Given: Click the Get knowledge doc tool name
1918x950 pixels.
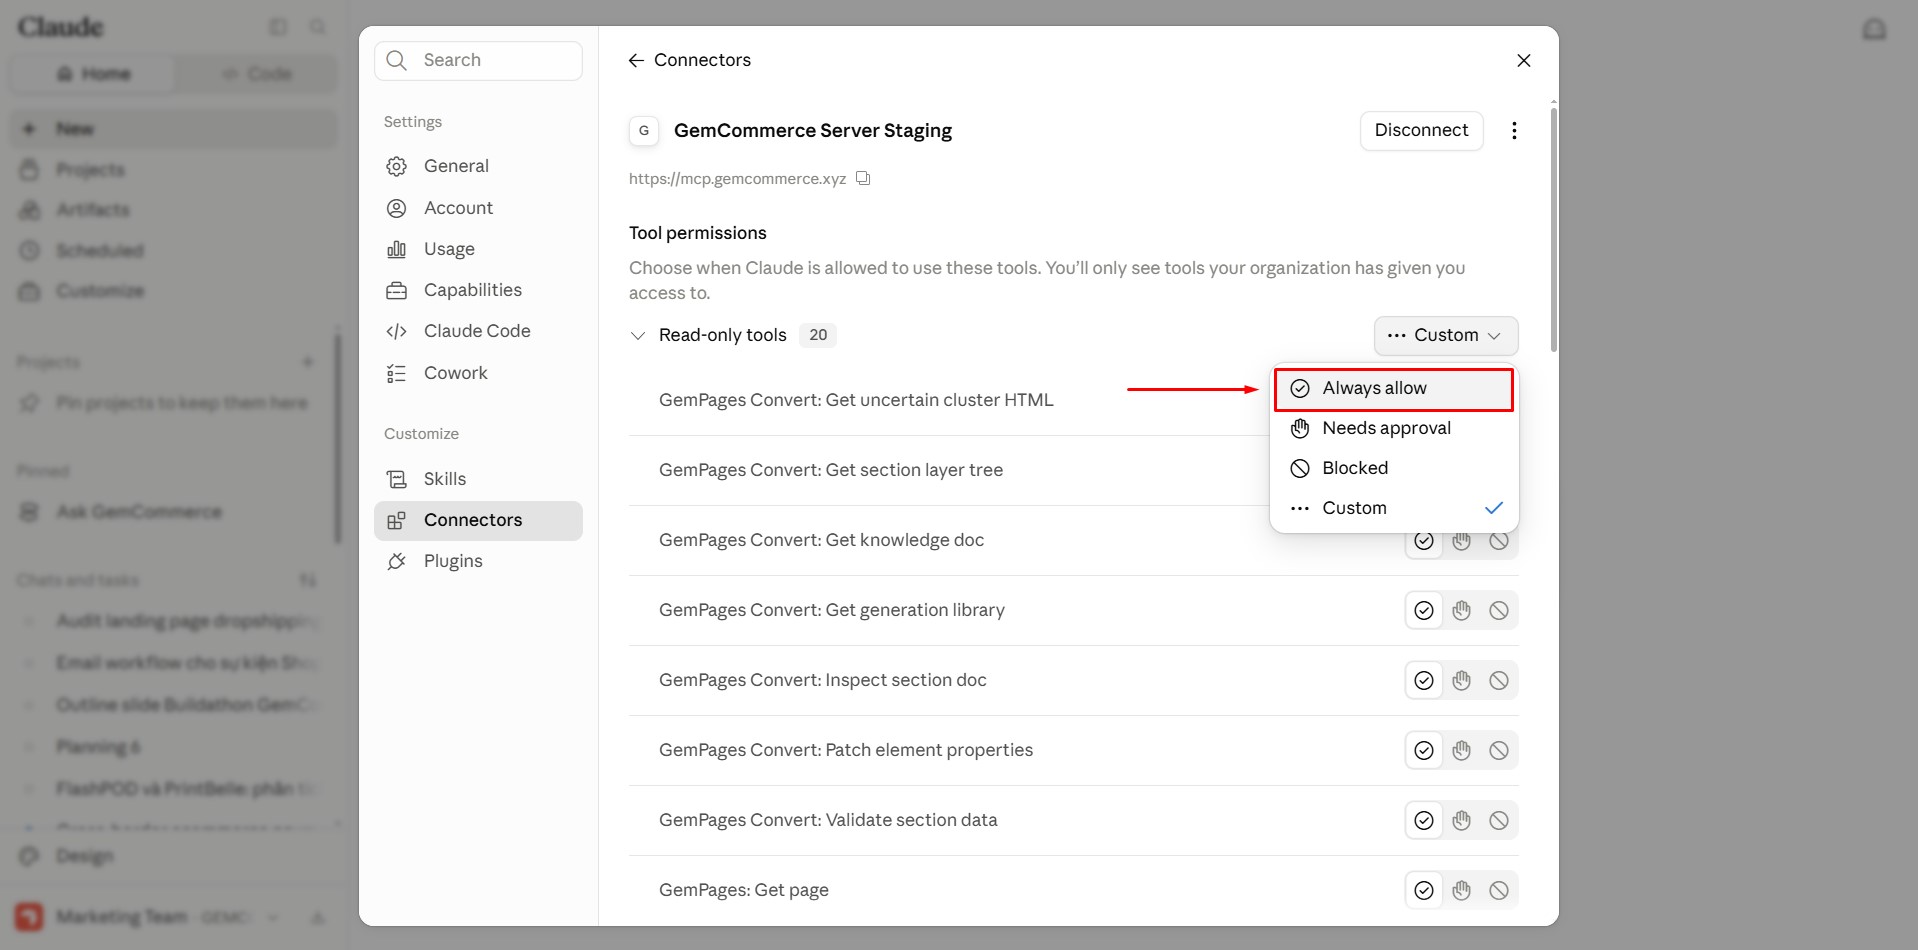Looking at the screenshot, I should (x=821, y=540).
